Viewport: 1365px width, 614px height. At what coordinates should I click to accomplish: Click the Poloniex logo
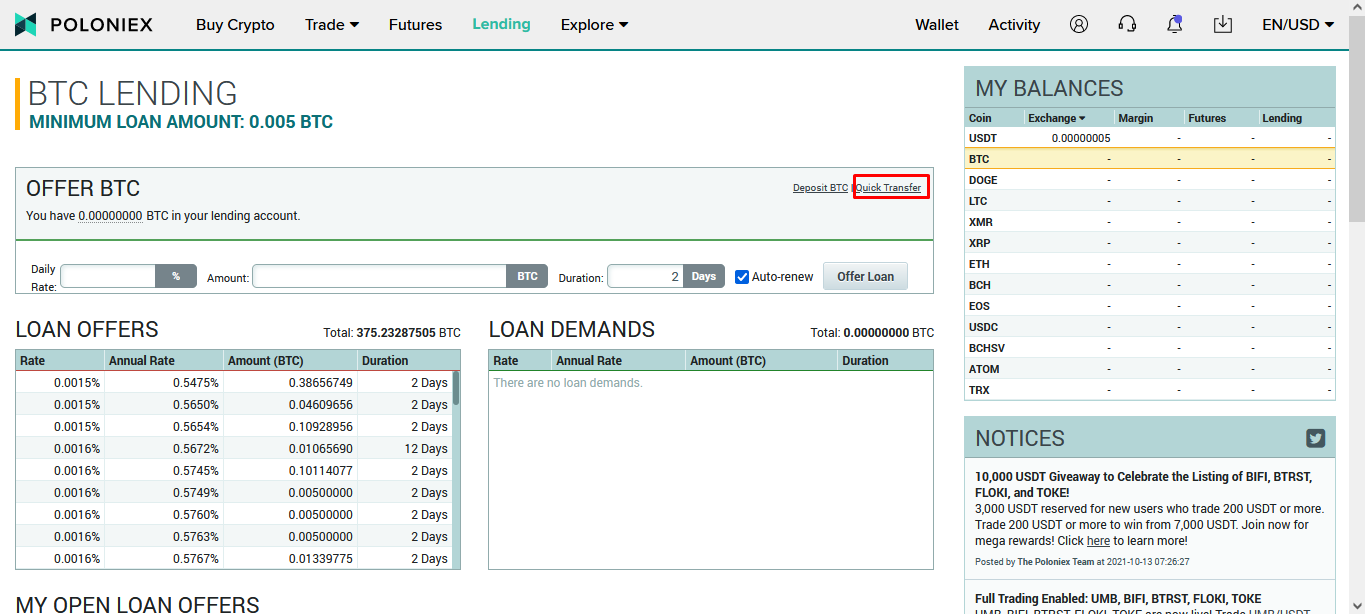coord(84,24)
